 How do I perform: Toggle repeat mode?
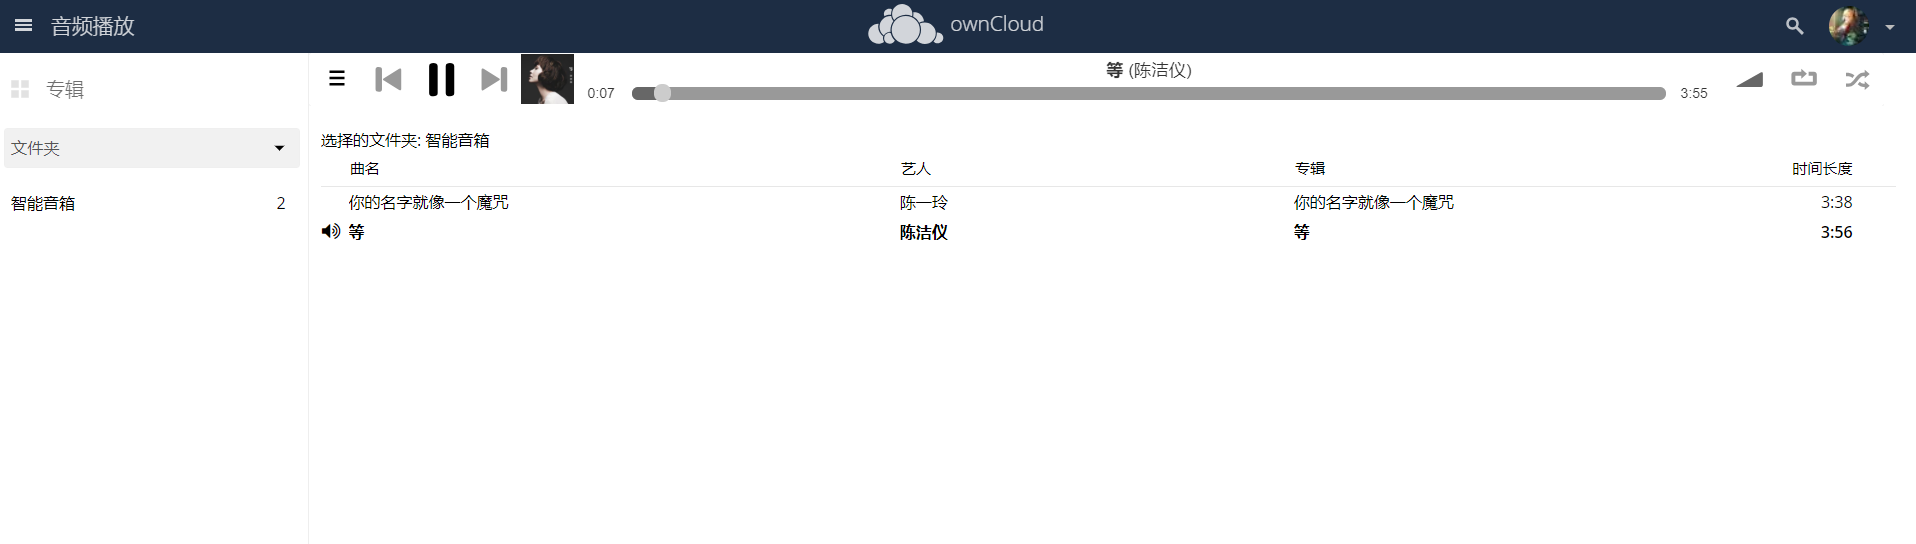[x=1804, y=78]
